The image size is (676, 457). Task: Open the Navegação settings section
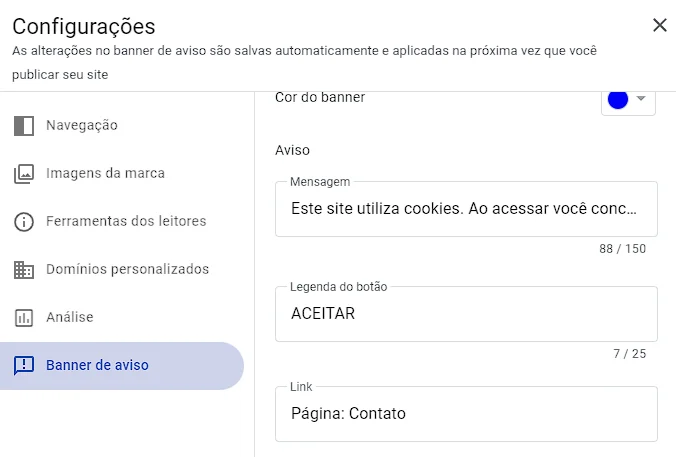tap(82, 125)
